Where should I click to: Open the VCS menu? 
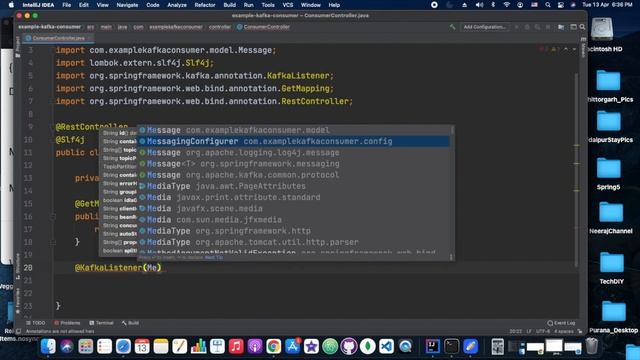point(288,5)
